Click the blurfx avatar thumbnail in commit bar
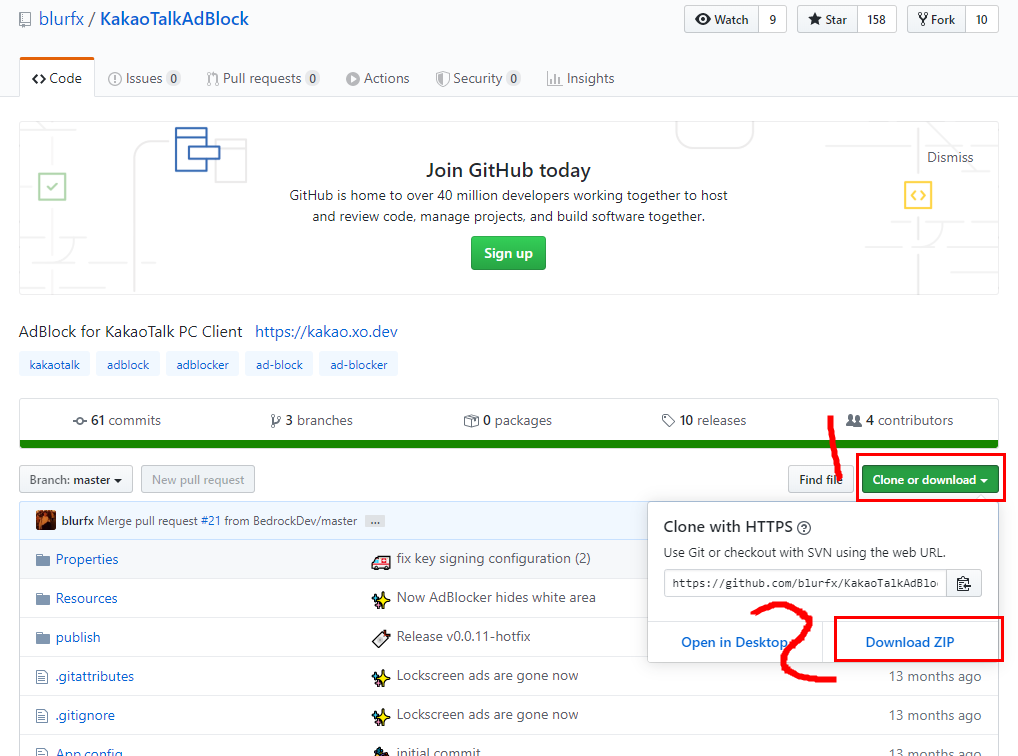This screenshot has width=1018, height=756. 46,520
